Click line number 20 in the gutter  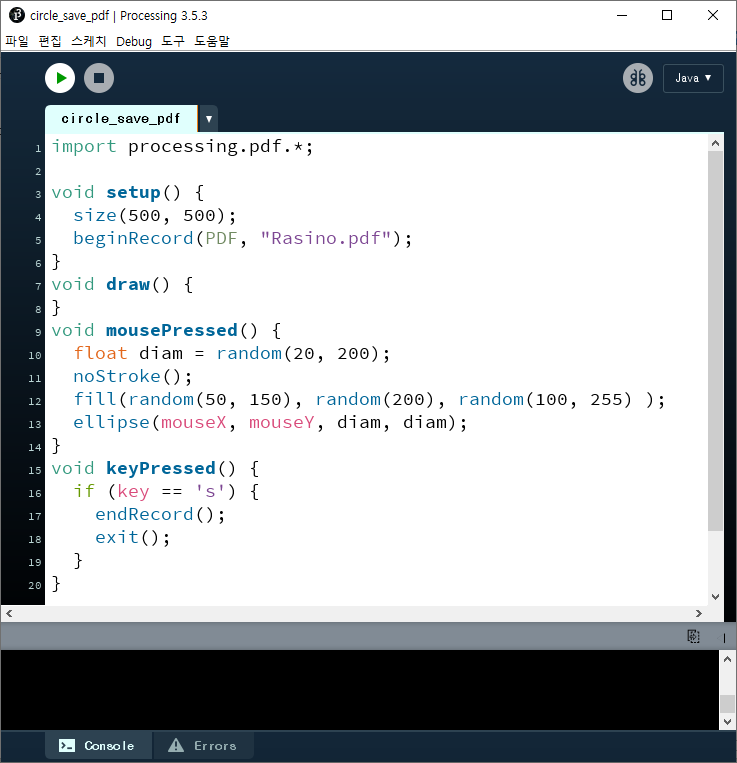[35, 585]
